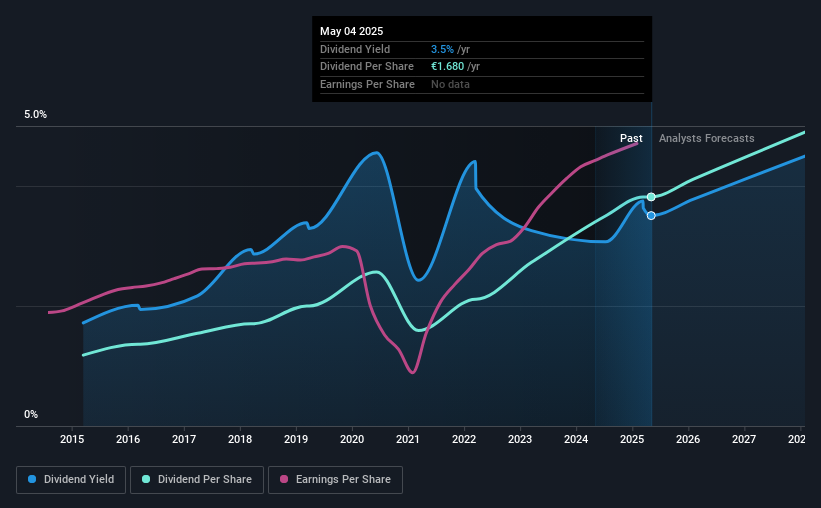Click the tooltip Dividend Per Share row label
821x508 pixels.
pos(367,67)
